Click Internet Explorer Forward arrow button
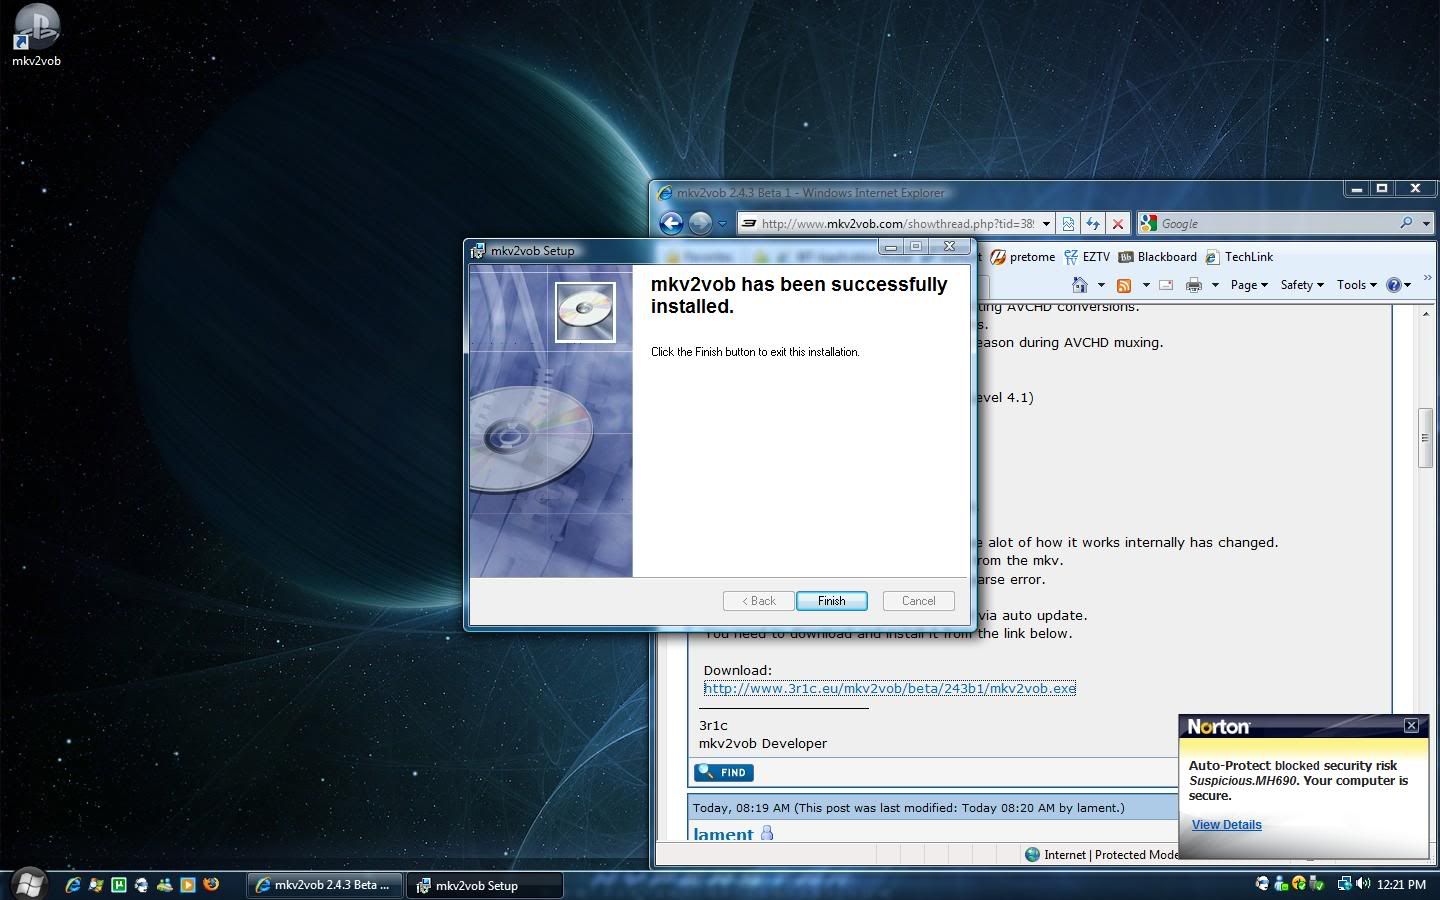Image resolution: width=1440 pixels, height=900 pixels. click(700, 223)
